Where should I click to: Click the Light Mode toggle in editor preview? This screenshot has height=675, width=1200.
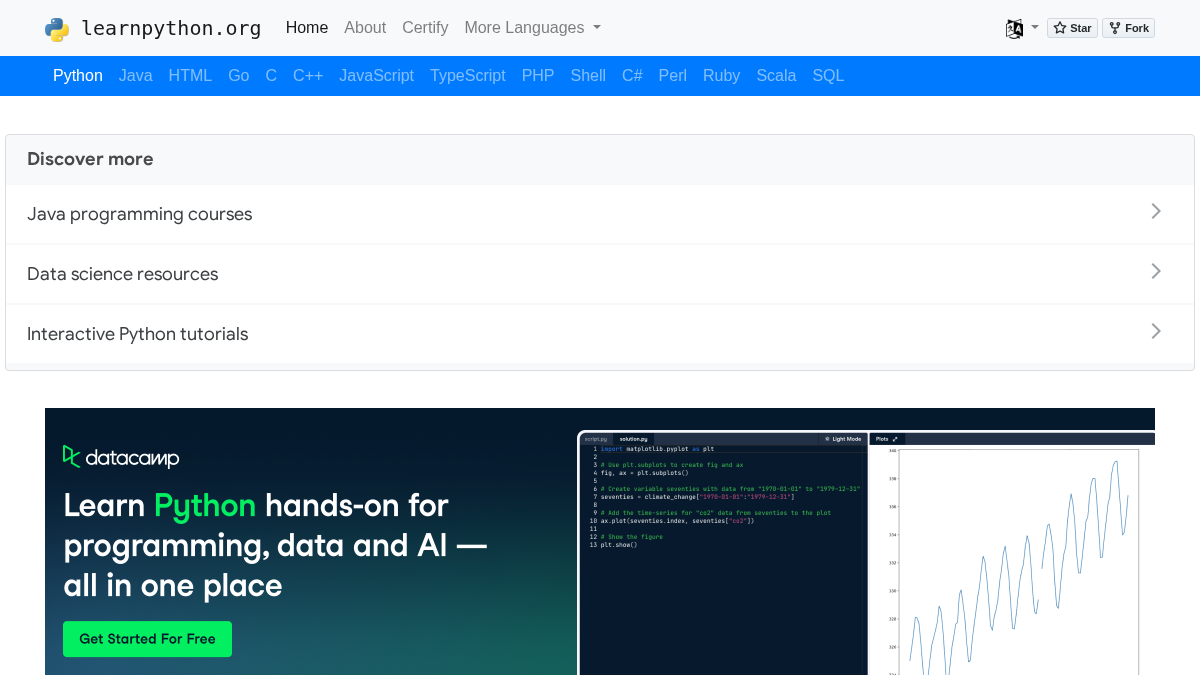pos(842,439)
